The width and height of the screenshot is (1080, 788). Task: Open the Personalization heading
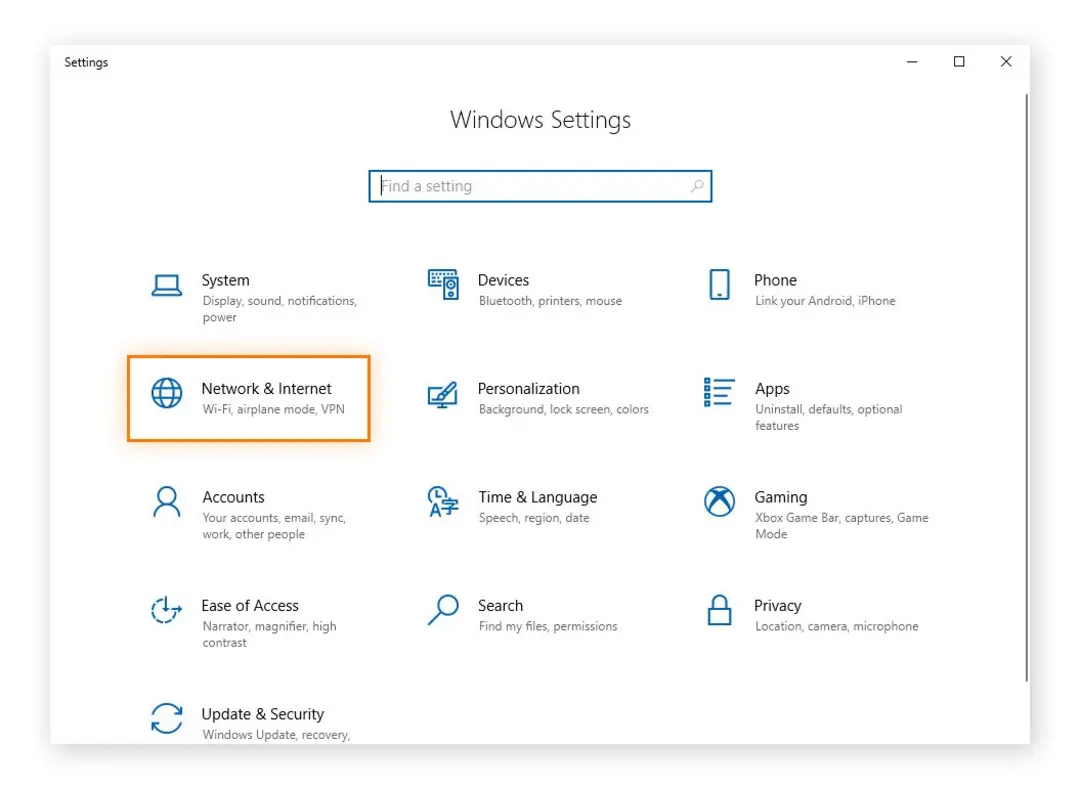[529, 388]
